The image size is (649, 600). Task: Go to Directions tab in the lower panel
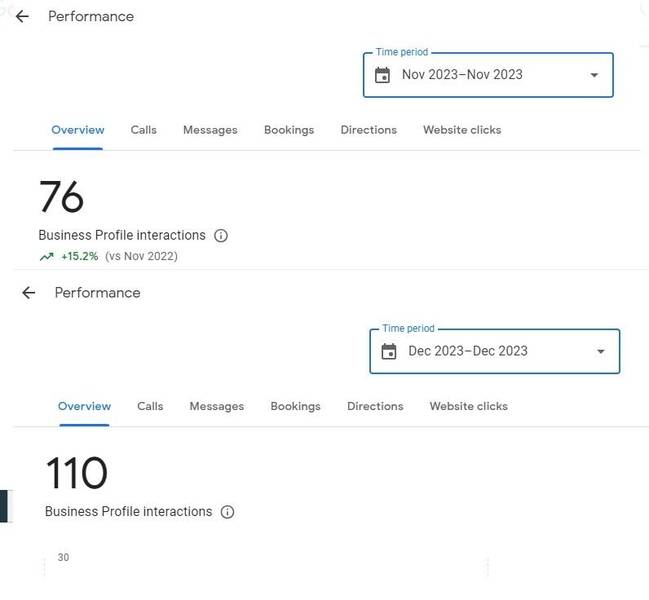pos(375,406)
